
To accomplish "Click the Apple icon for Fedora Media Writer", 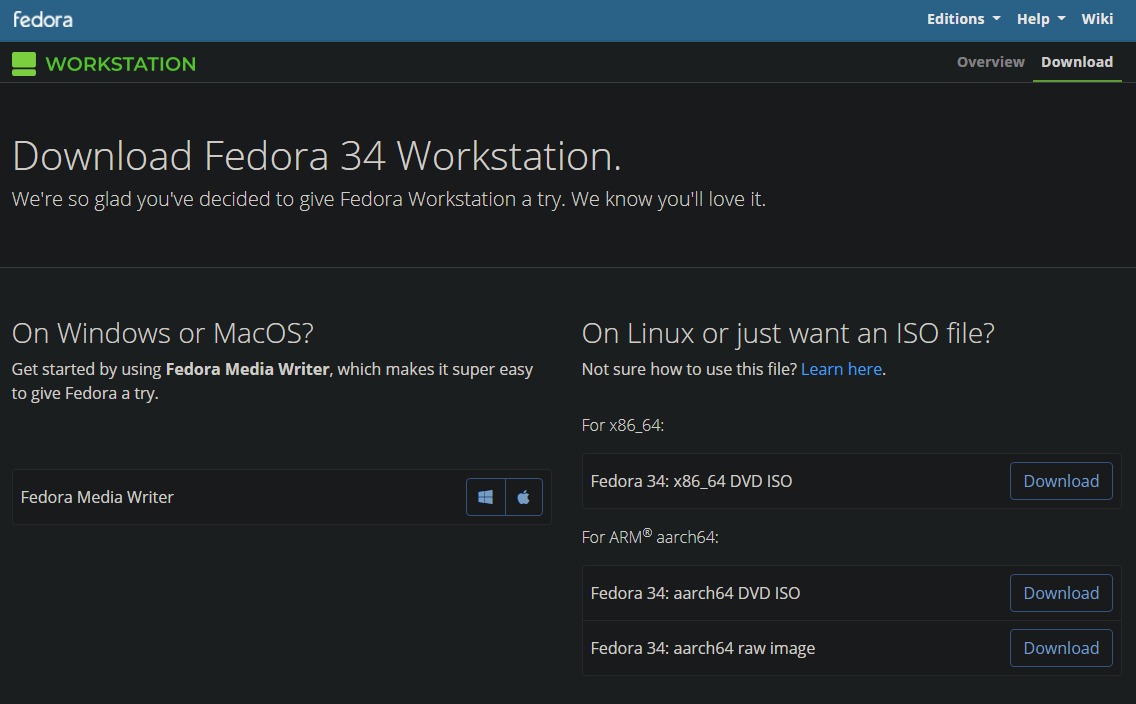I will click(524, 496).
